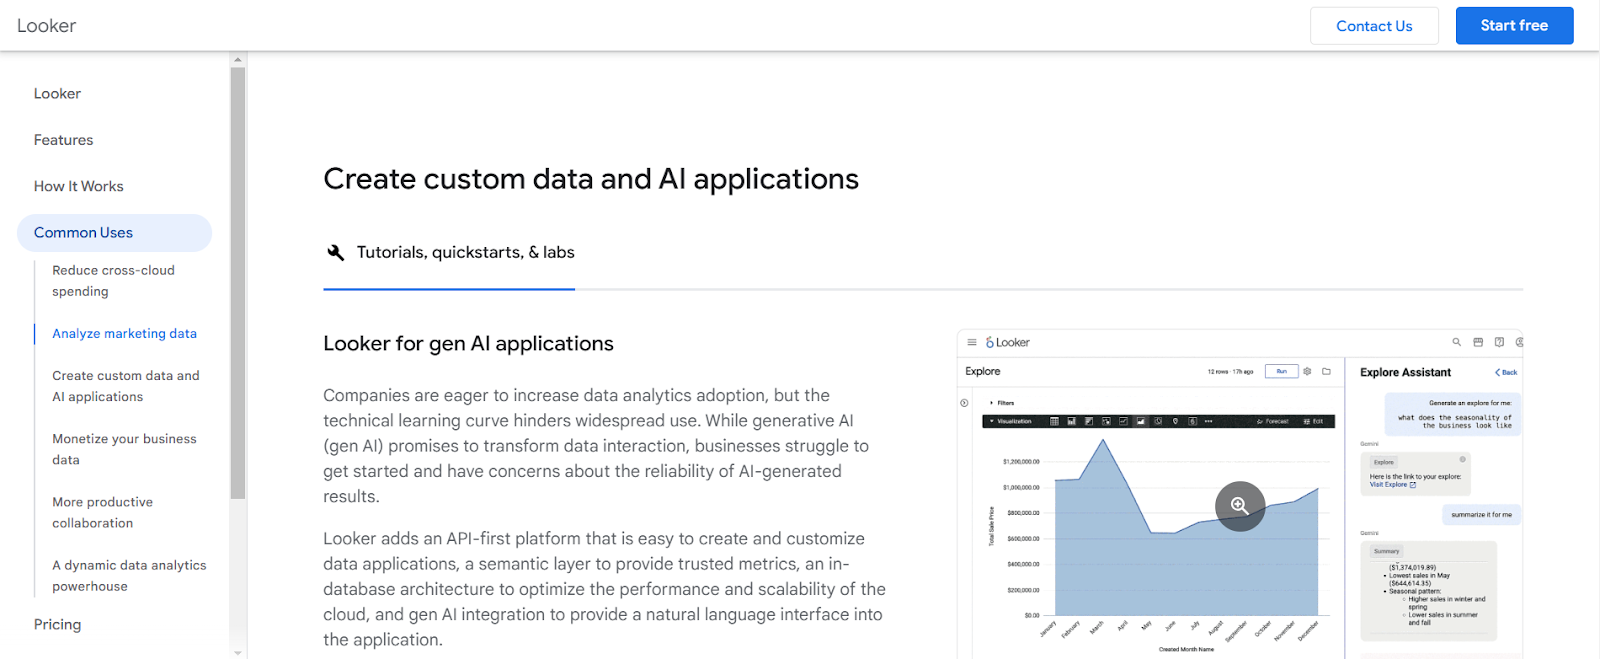The height and width of the screenshot is (659, 1600).
Task: Click the Looker title in the top header
Action: 46,26
